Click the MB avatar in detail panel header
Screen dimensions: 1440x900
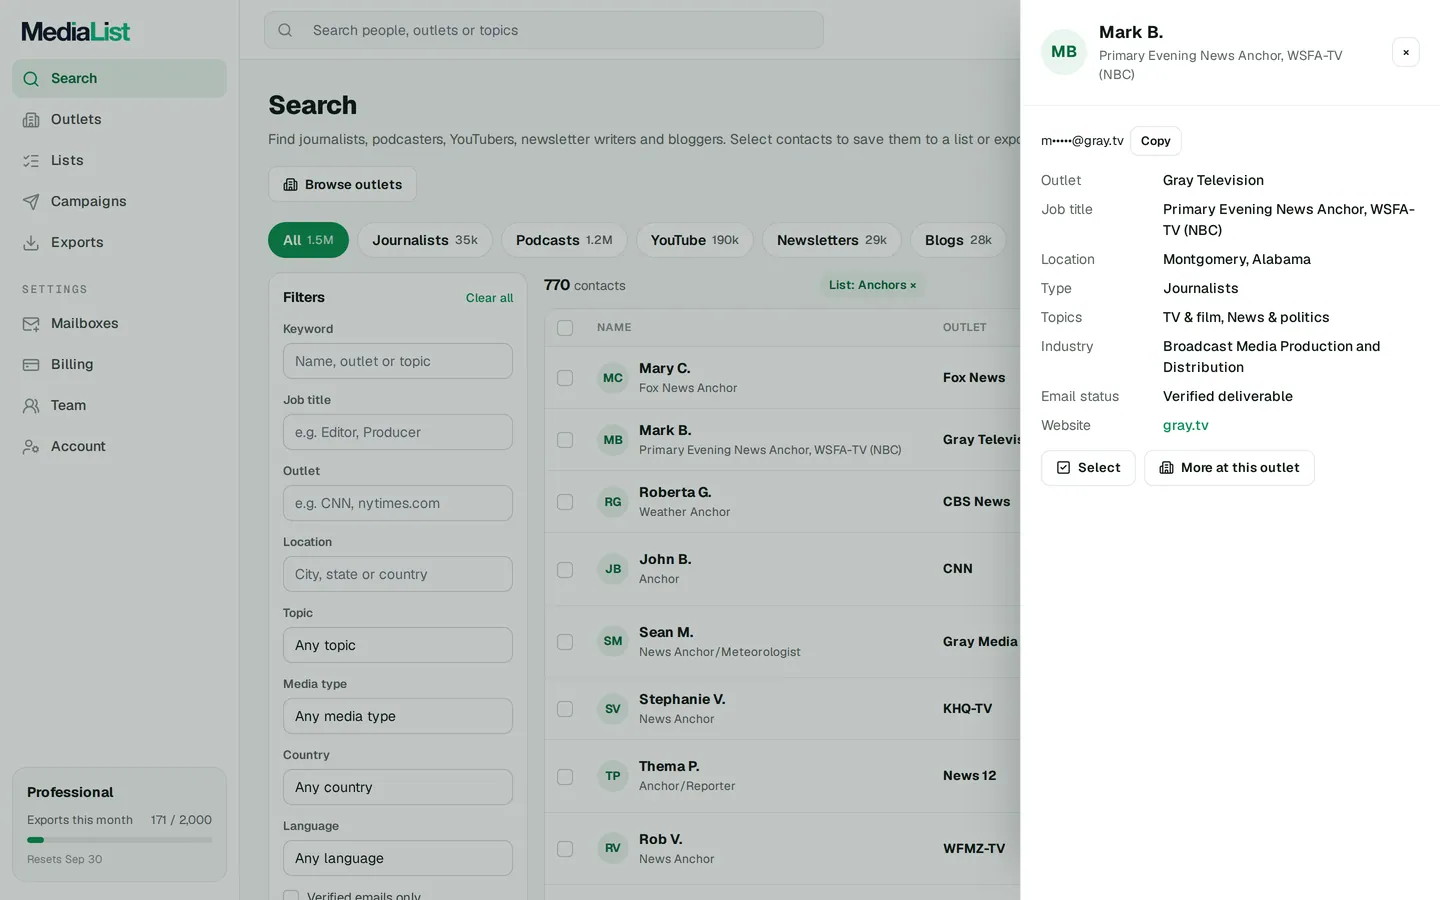(x=1064, y=52)
